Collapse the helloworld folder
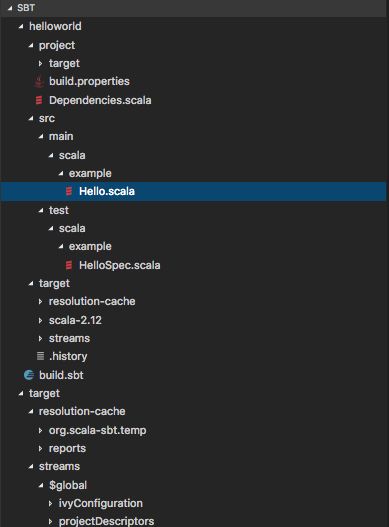Screen dimensions: 389x527 pos(21,26)
